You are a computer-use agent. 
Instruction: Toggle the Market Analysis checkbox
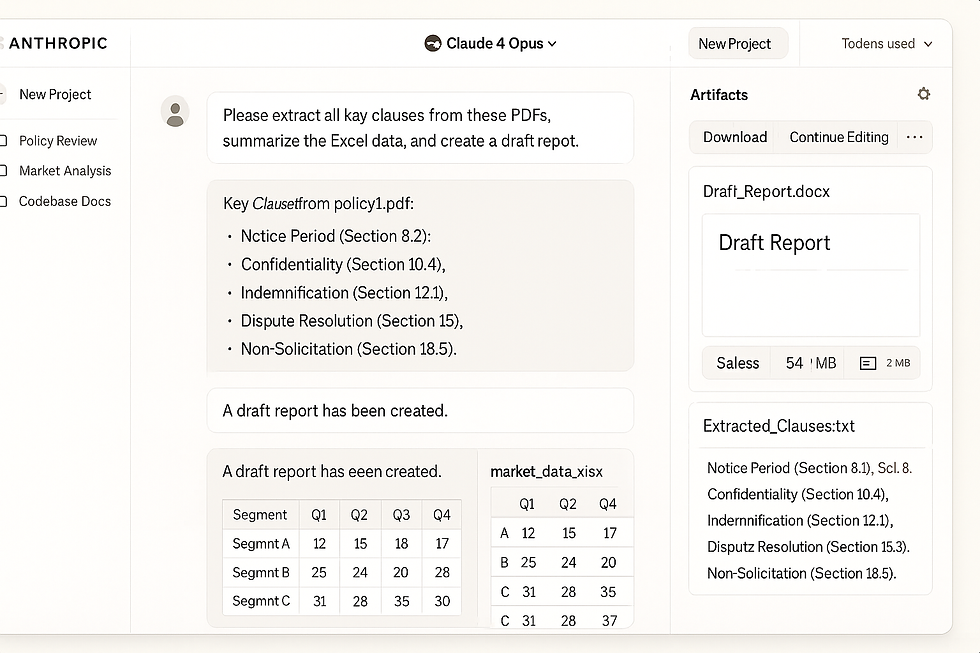[x=3, y=171]
